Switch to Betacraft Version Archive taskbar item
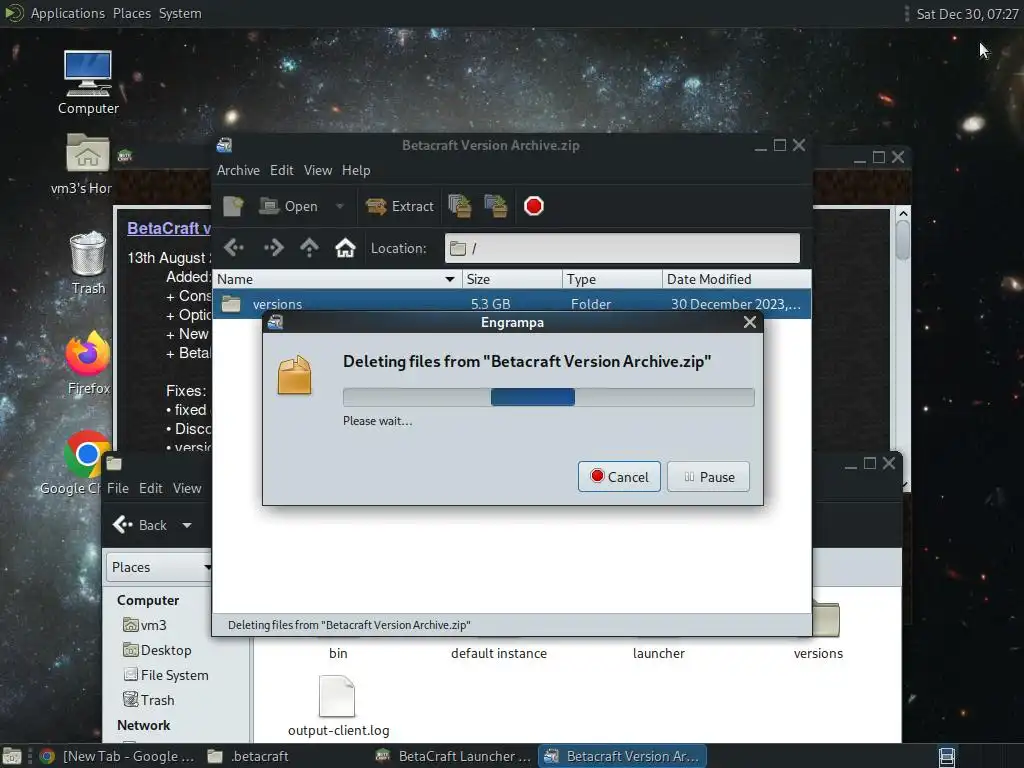 point(623,756)
